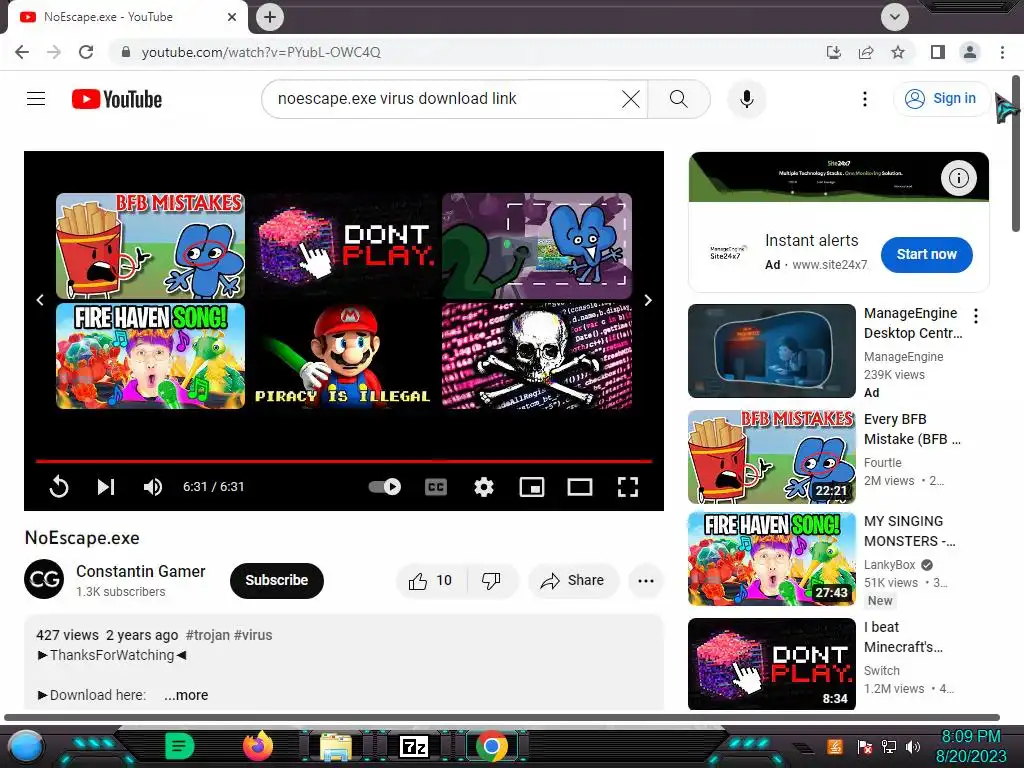Open the Constantin Gamer channel name link
The height and width of the screenshot is (768, 1024).
point(140,571)
